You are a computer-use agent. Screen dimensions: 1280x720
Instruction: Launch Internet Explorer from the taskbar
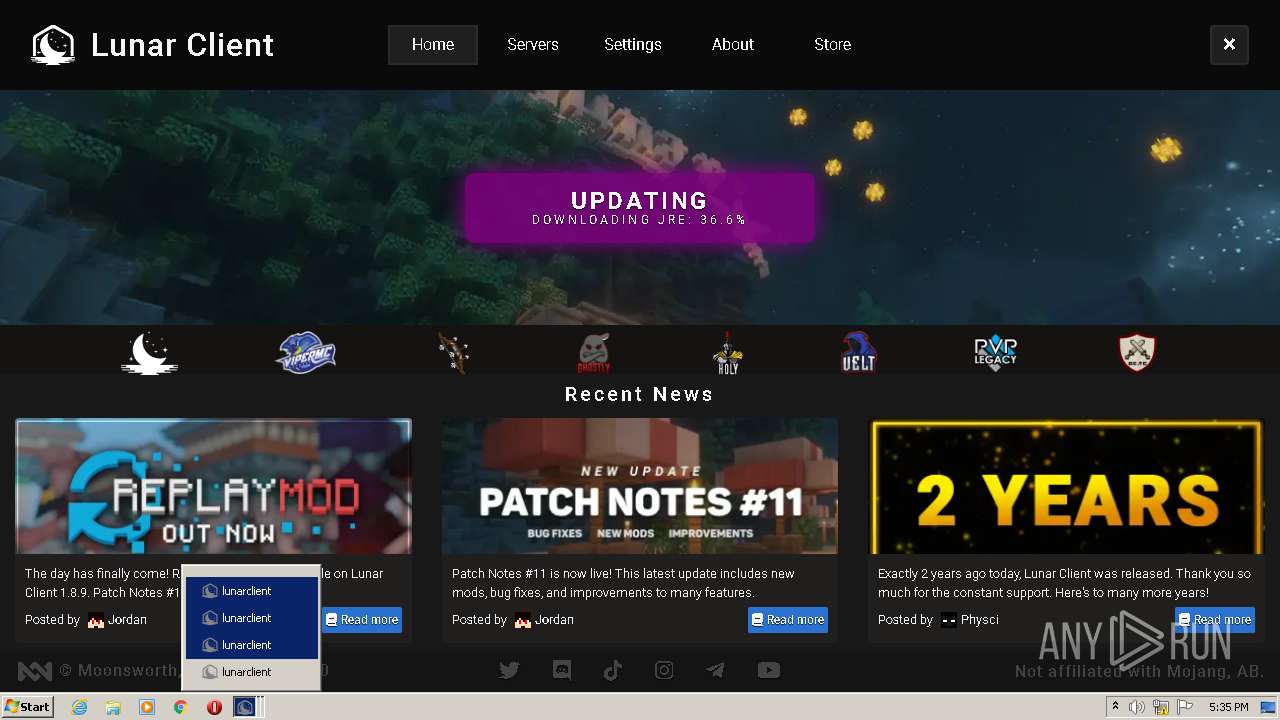(80, 707)
